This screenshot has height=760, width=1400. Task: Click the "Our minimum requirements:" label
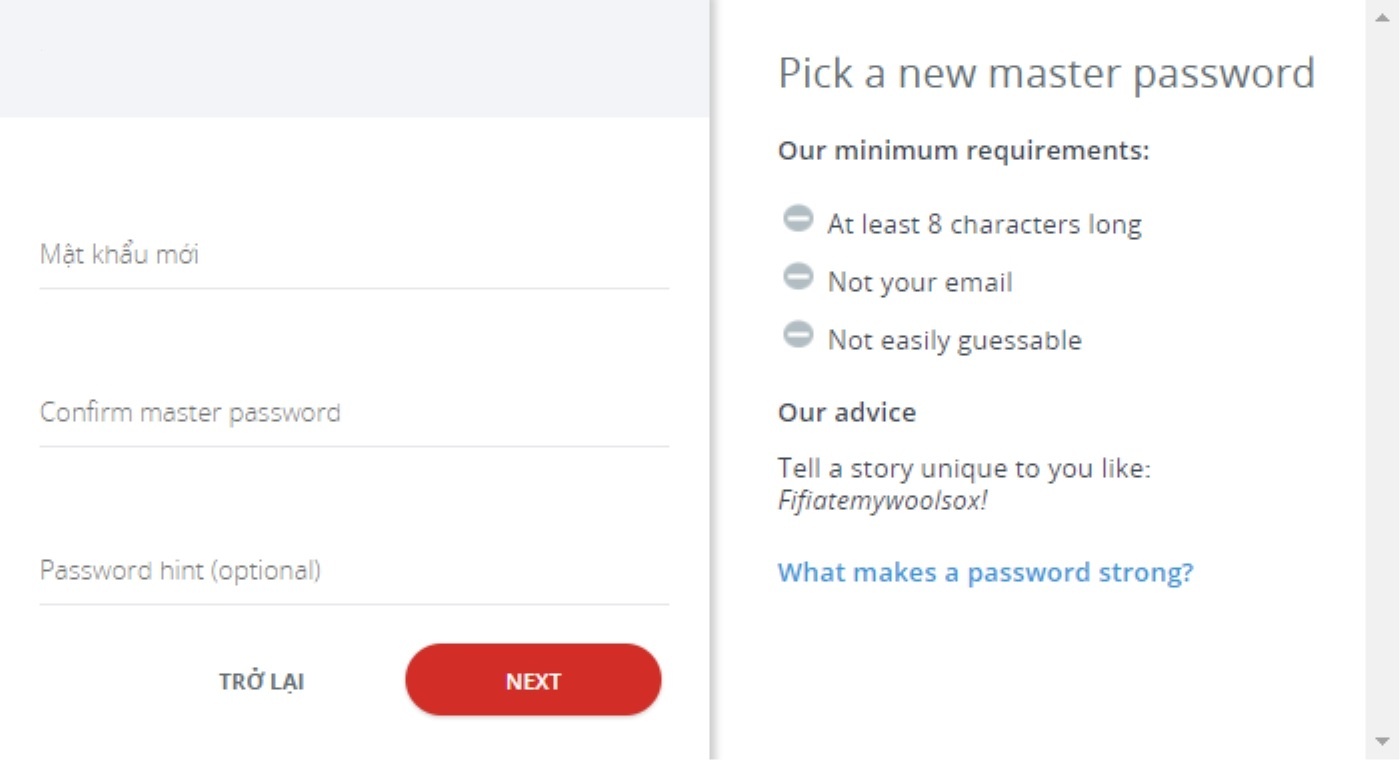tap(964, 151)
